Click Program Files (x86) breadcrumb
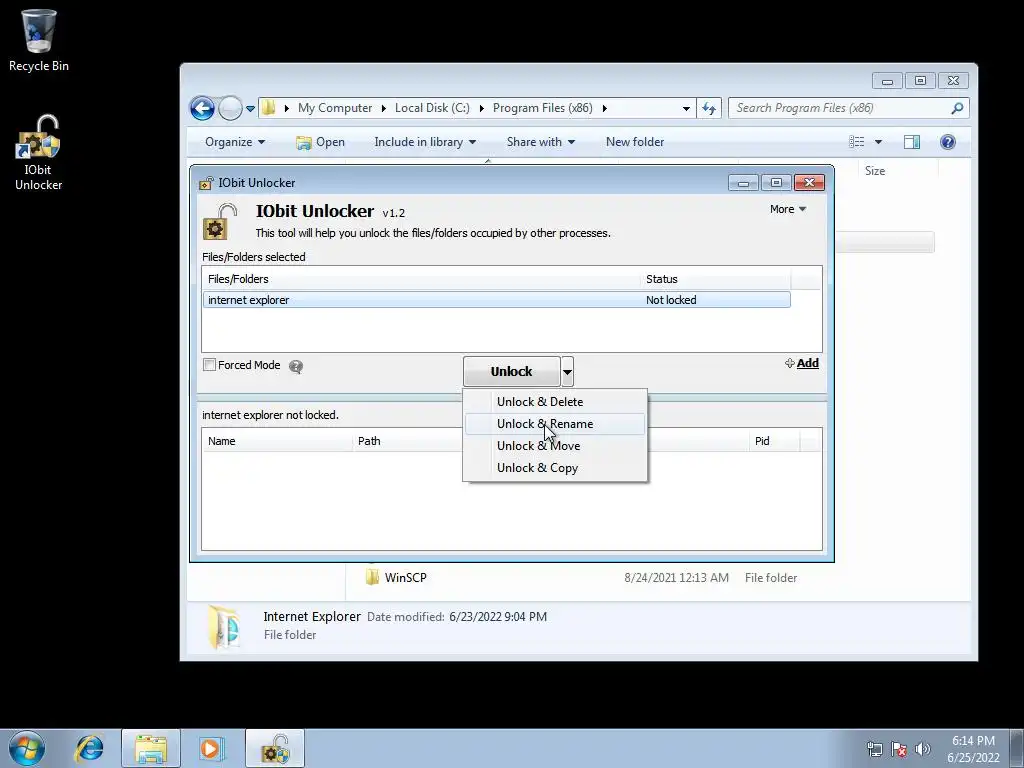This screenshot has width=1024, height=768. [x=542, y=108]
